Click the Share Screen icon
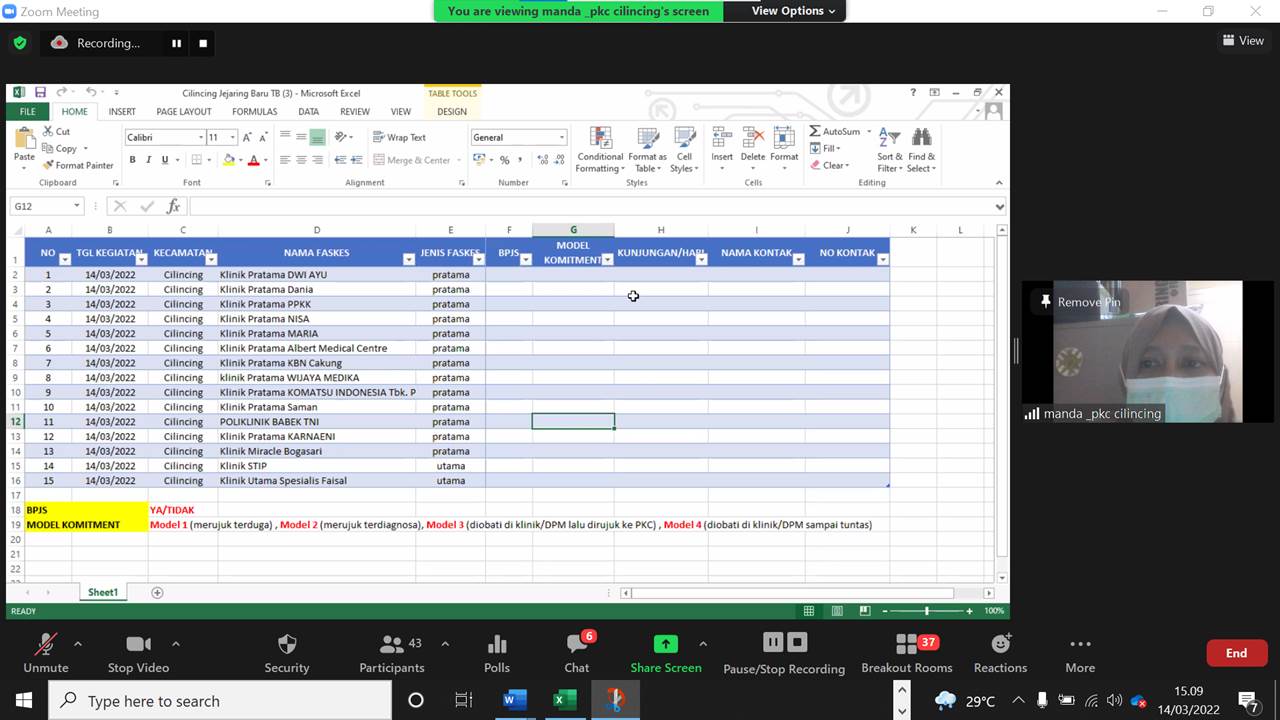 point(665,645)
